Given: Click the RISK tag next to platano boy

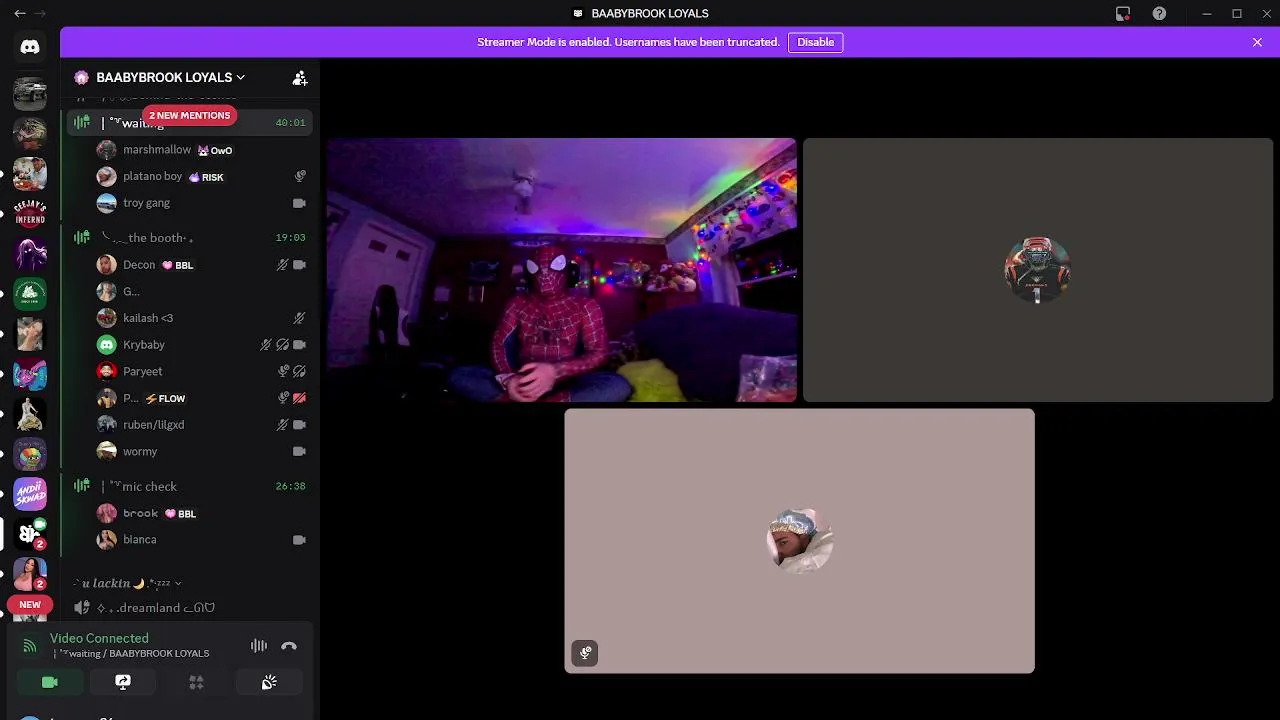Looking at the screenshot, I should click(206, 177).
